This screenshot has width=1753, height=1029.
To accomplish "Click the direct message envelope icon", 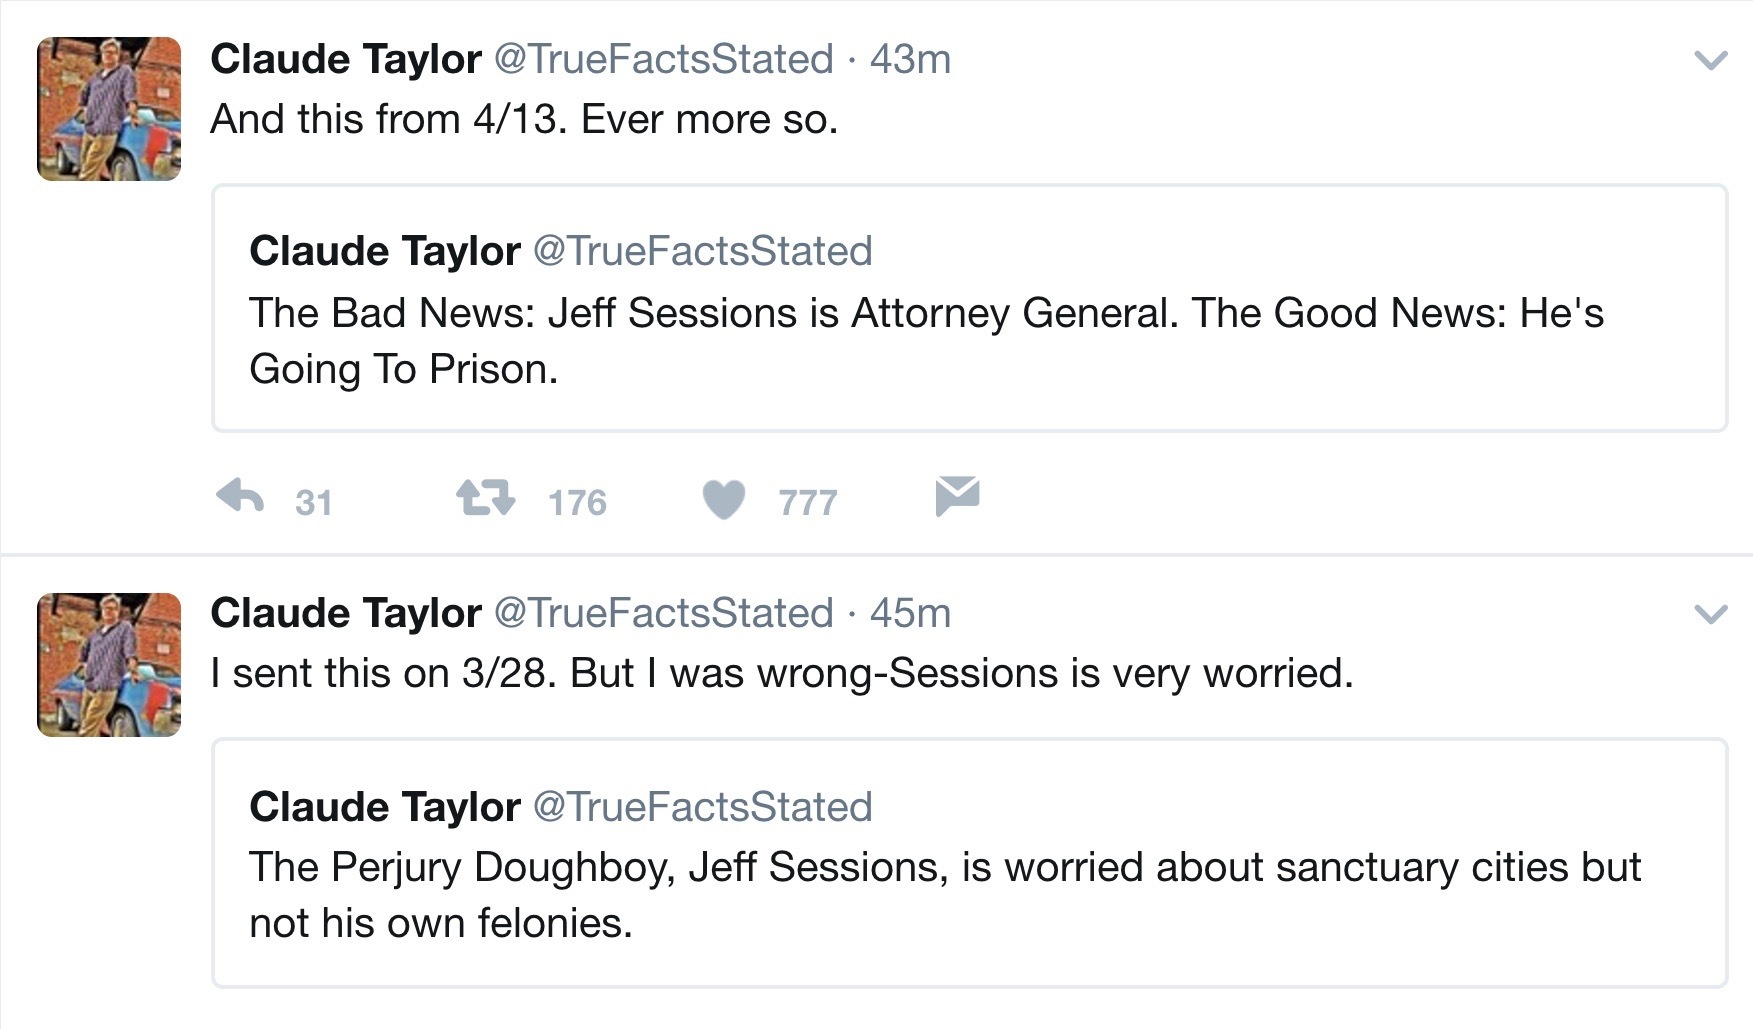I will [957, 496].
